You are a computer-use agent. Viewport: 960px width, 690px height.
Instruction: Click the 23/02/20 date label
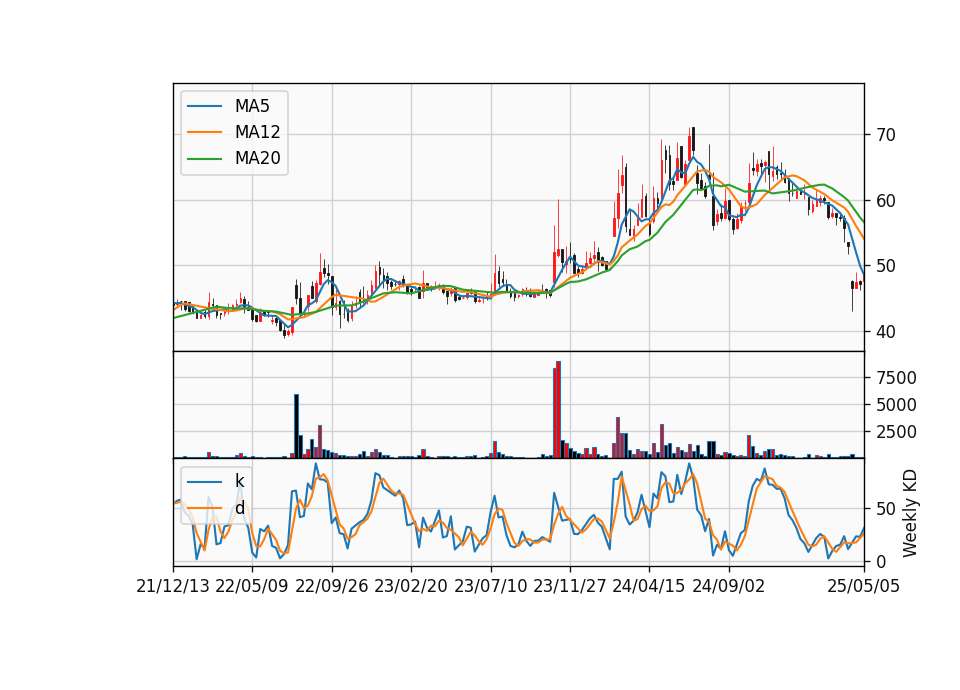pos(411,587)
